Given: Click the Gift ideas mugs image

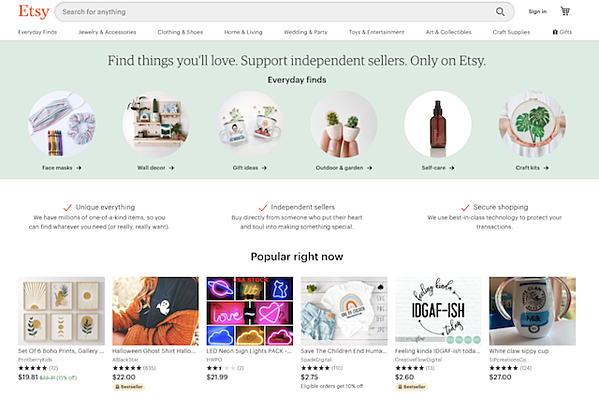Looking at the screenshot, I should pos(250,124).
